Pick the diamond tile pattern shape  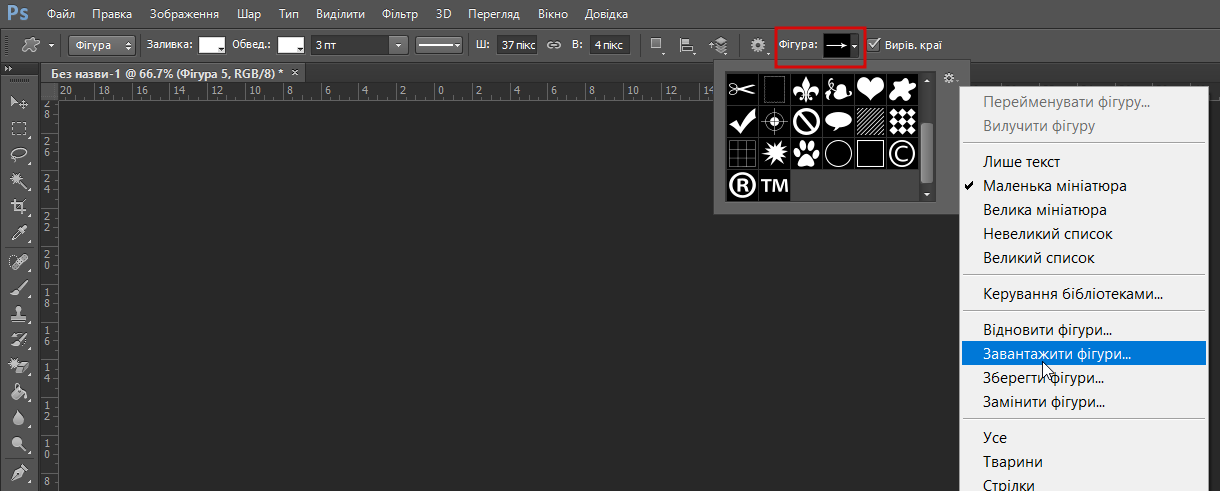(x=902, y=121)
